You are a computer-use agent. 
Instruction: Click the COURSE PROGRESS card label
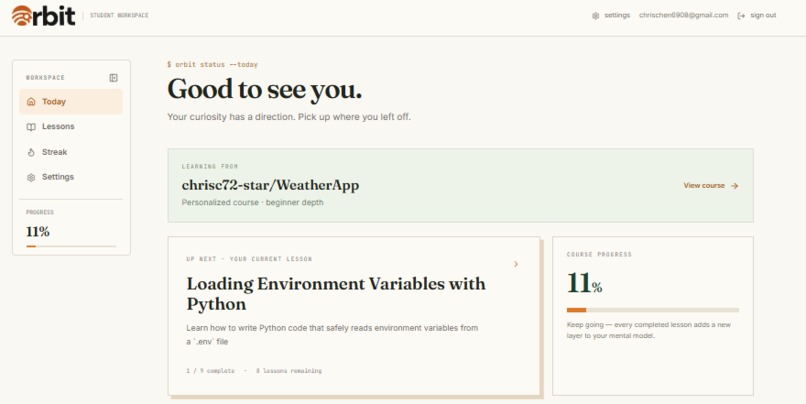[599, 254]
